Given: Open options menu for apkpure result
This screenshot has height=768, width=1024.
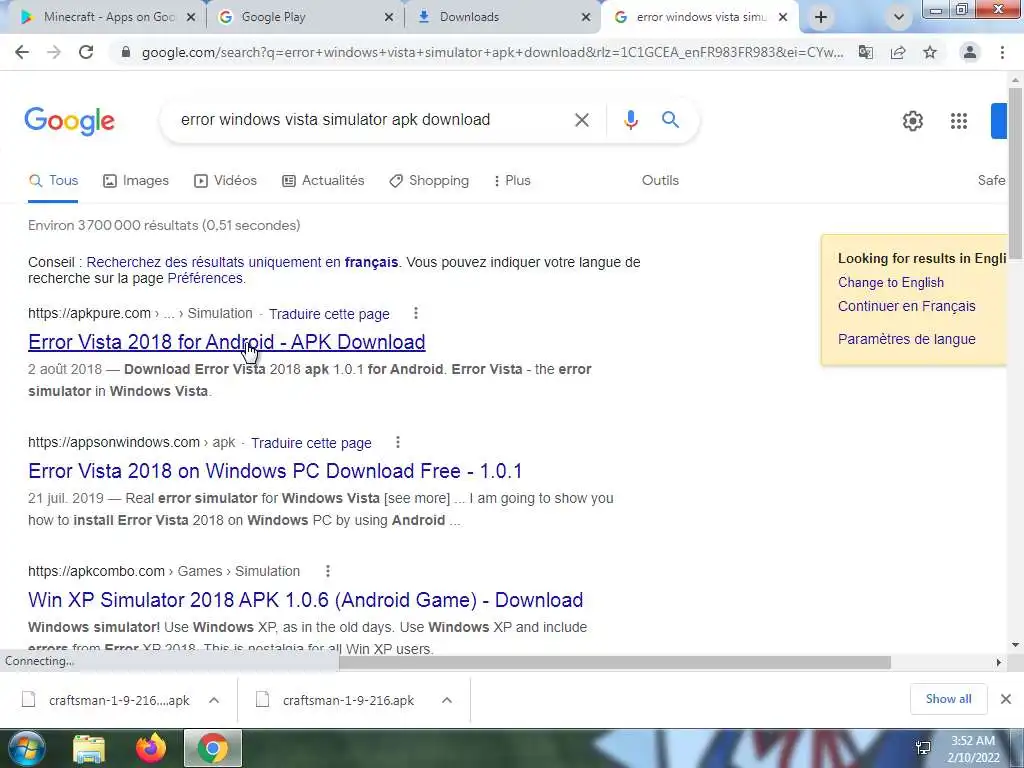Looking at the screenshot, I should pos(415,313).
